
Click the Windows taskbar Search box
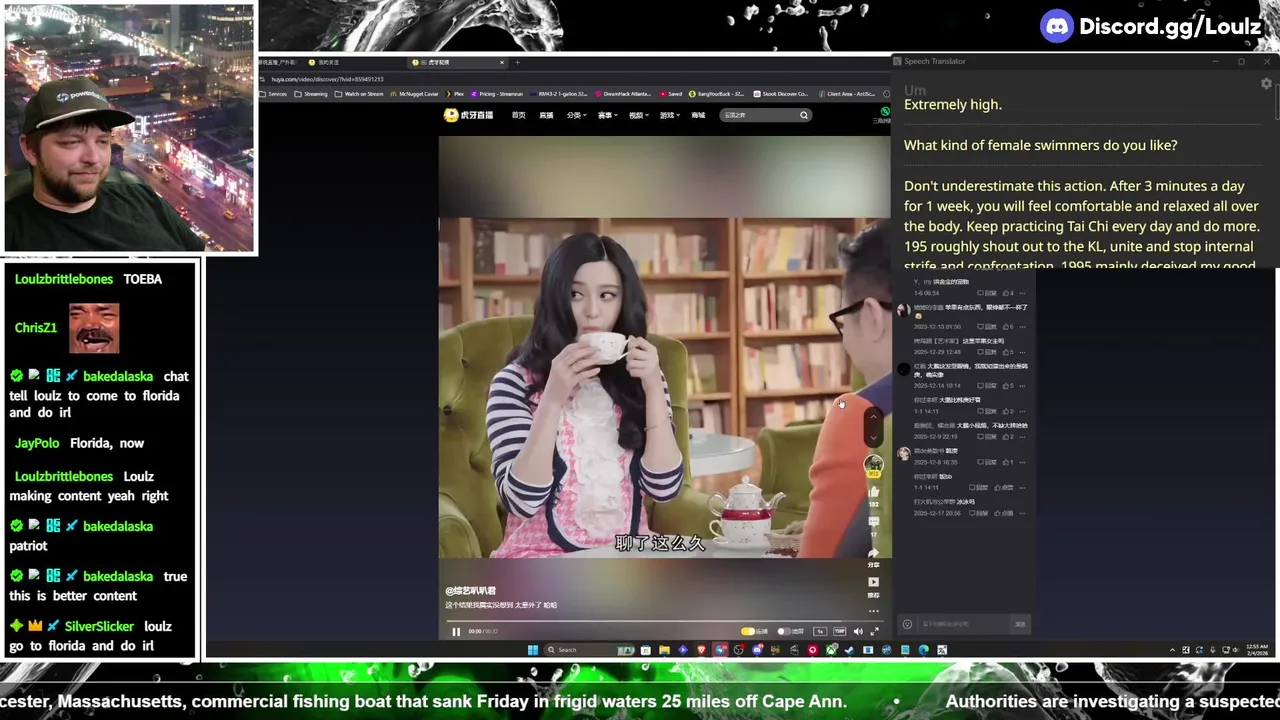pyautogui.click(x=589, y=649)
